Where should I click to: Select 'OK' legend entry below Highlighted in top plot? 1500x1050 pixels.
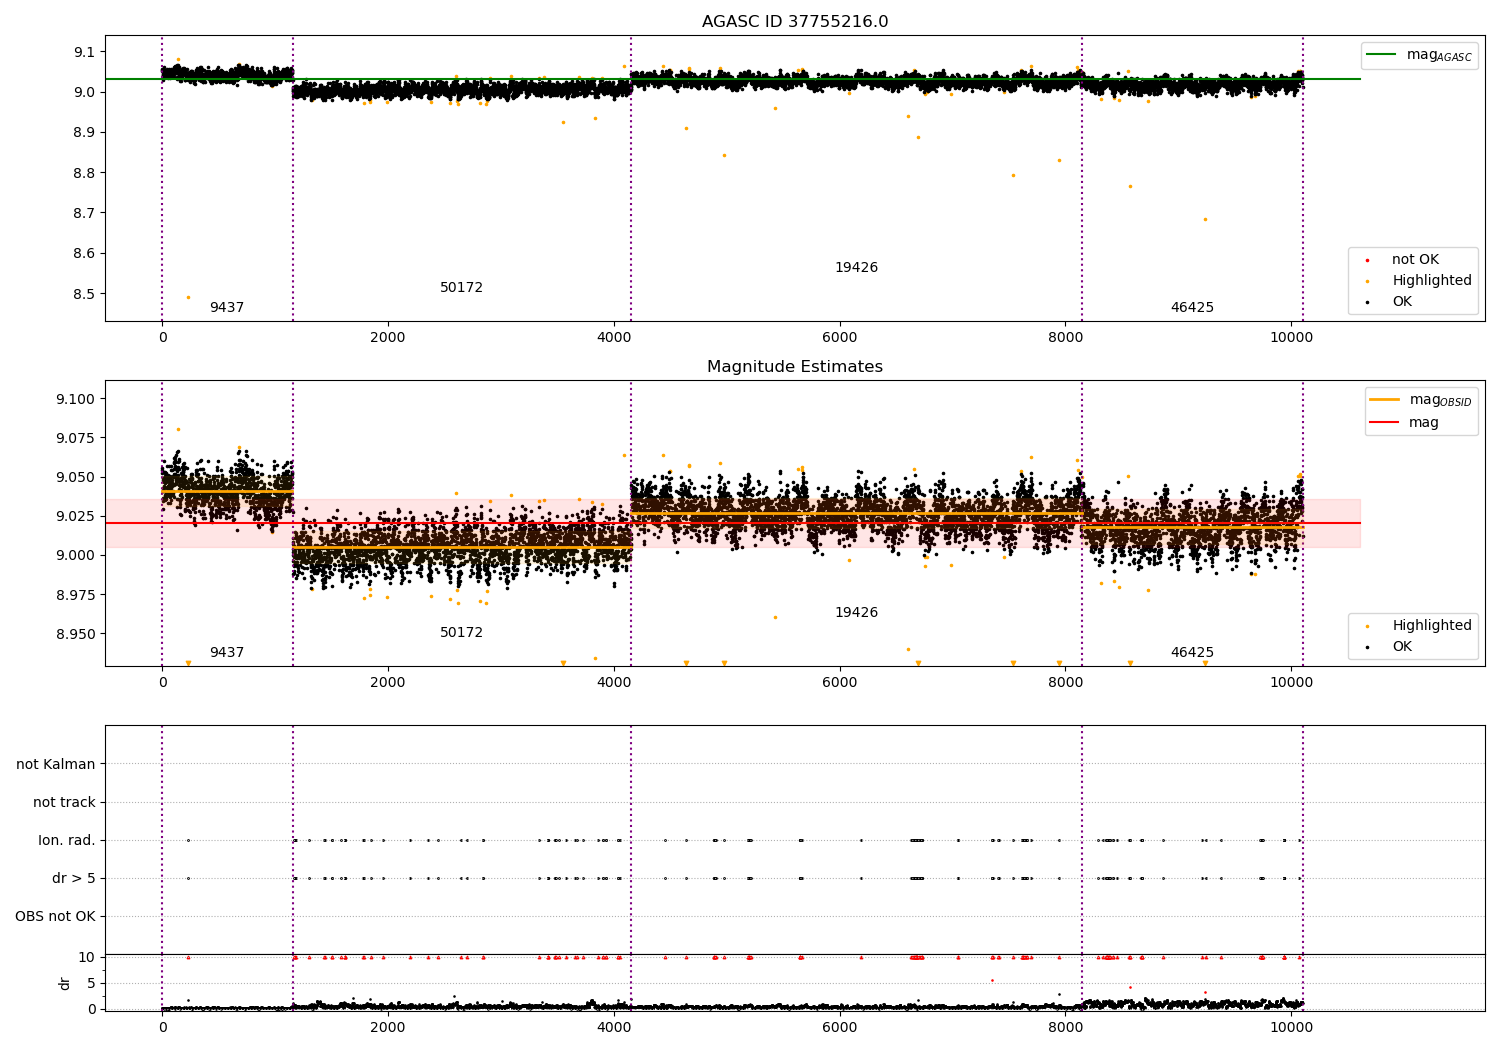1402,302
